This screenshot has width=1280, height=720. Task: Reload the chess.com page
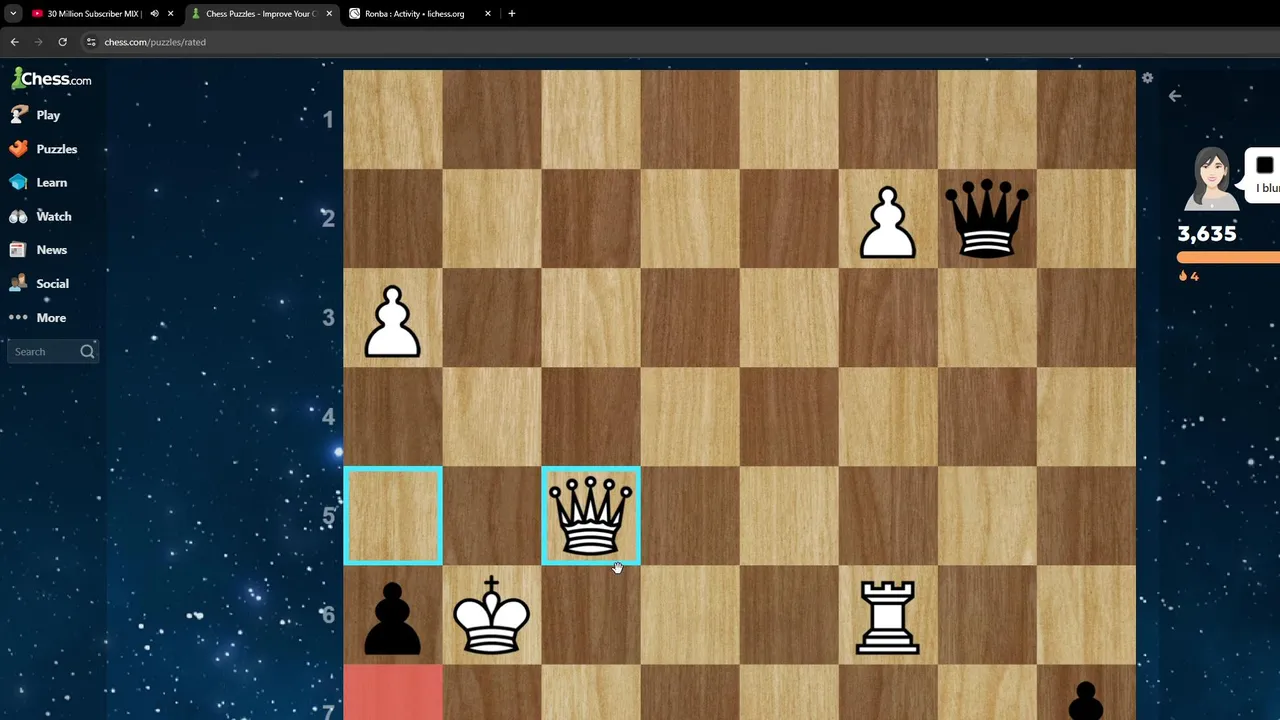pos(62,42)
